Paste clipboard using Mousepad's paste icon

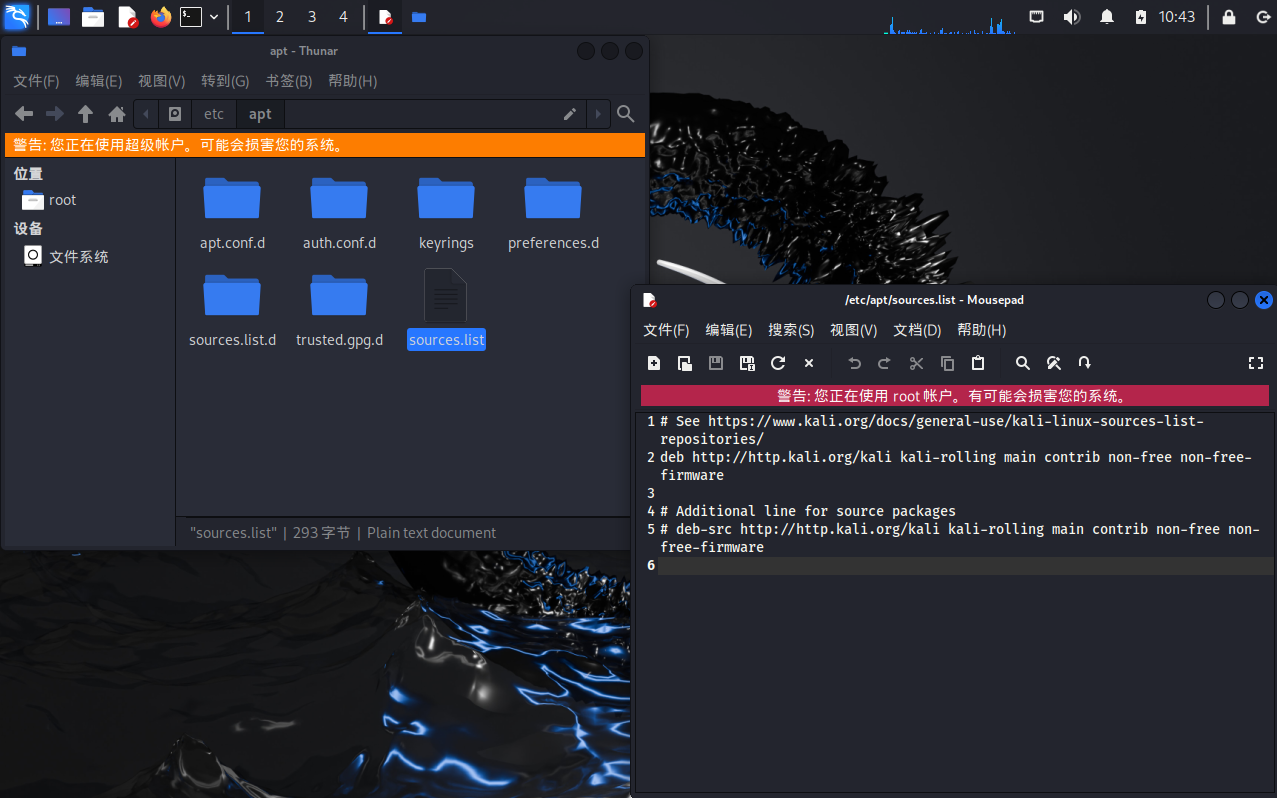978,363
